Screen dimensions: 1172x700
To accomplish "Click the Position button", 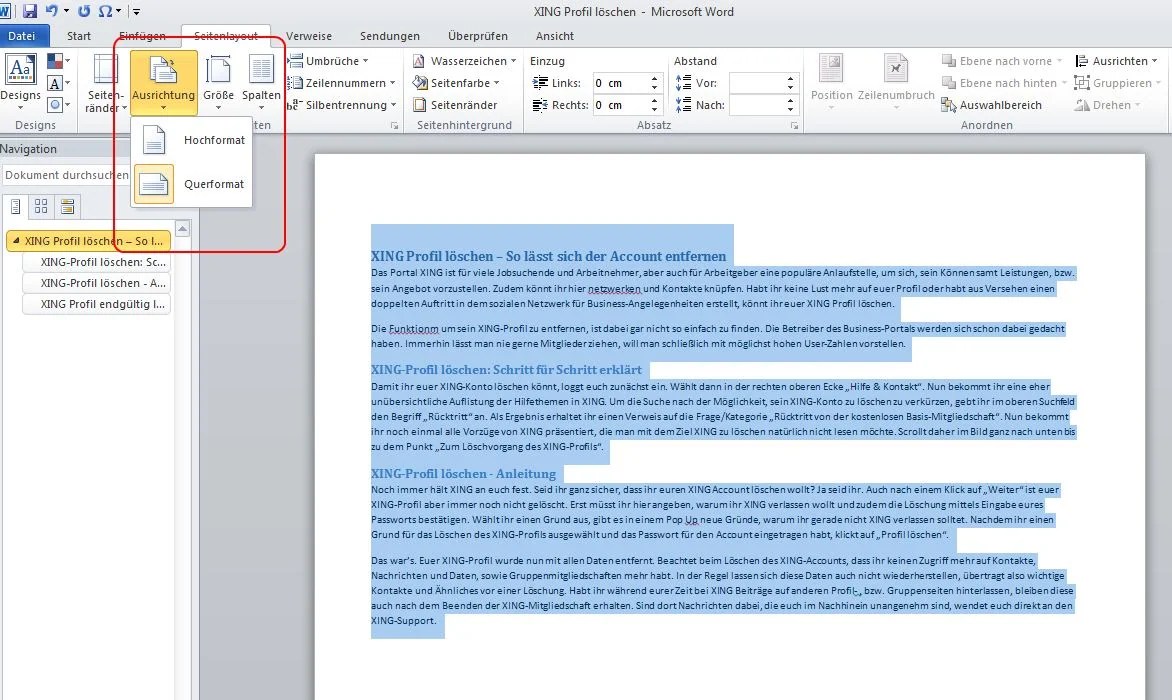I will pos(831,83).
